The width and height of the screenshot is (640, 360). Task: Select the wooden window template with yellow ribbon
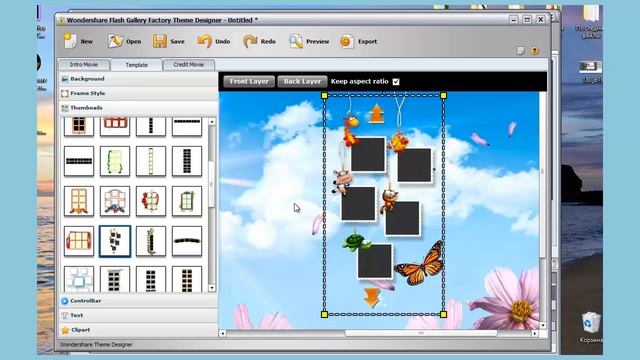click(x=79, y=201)
